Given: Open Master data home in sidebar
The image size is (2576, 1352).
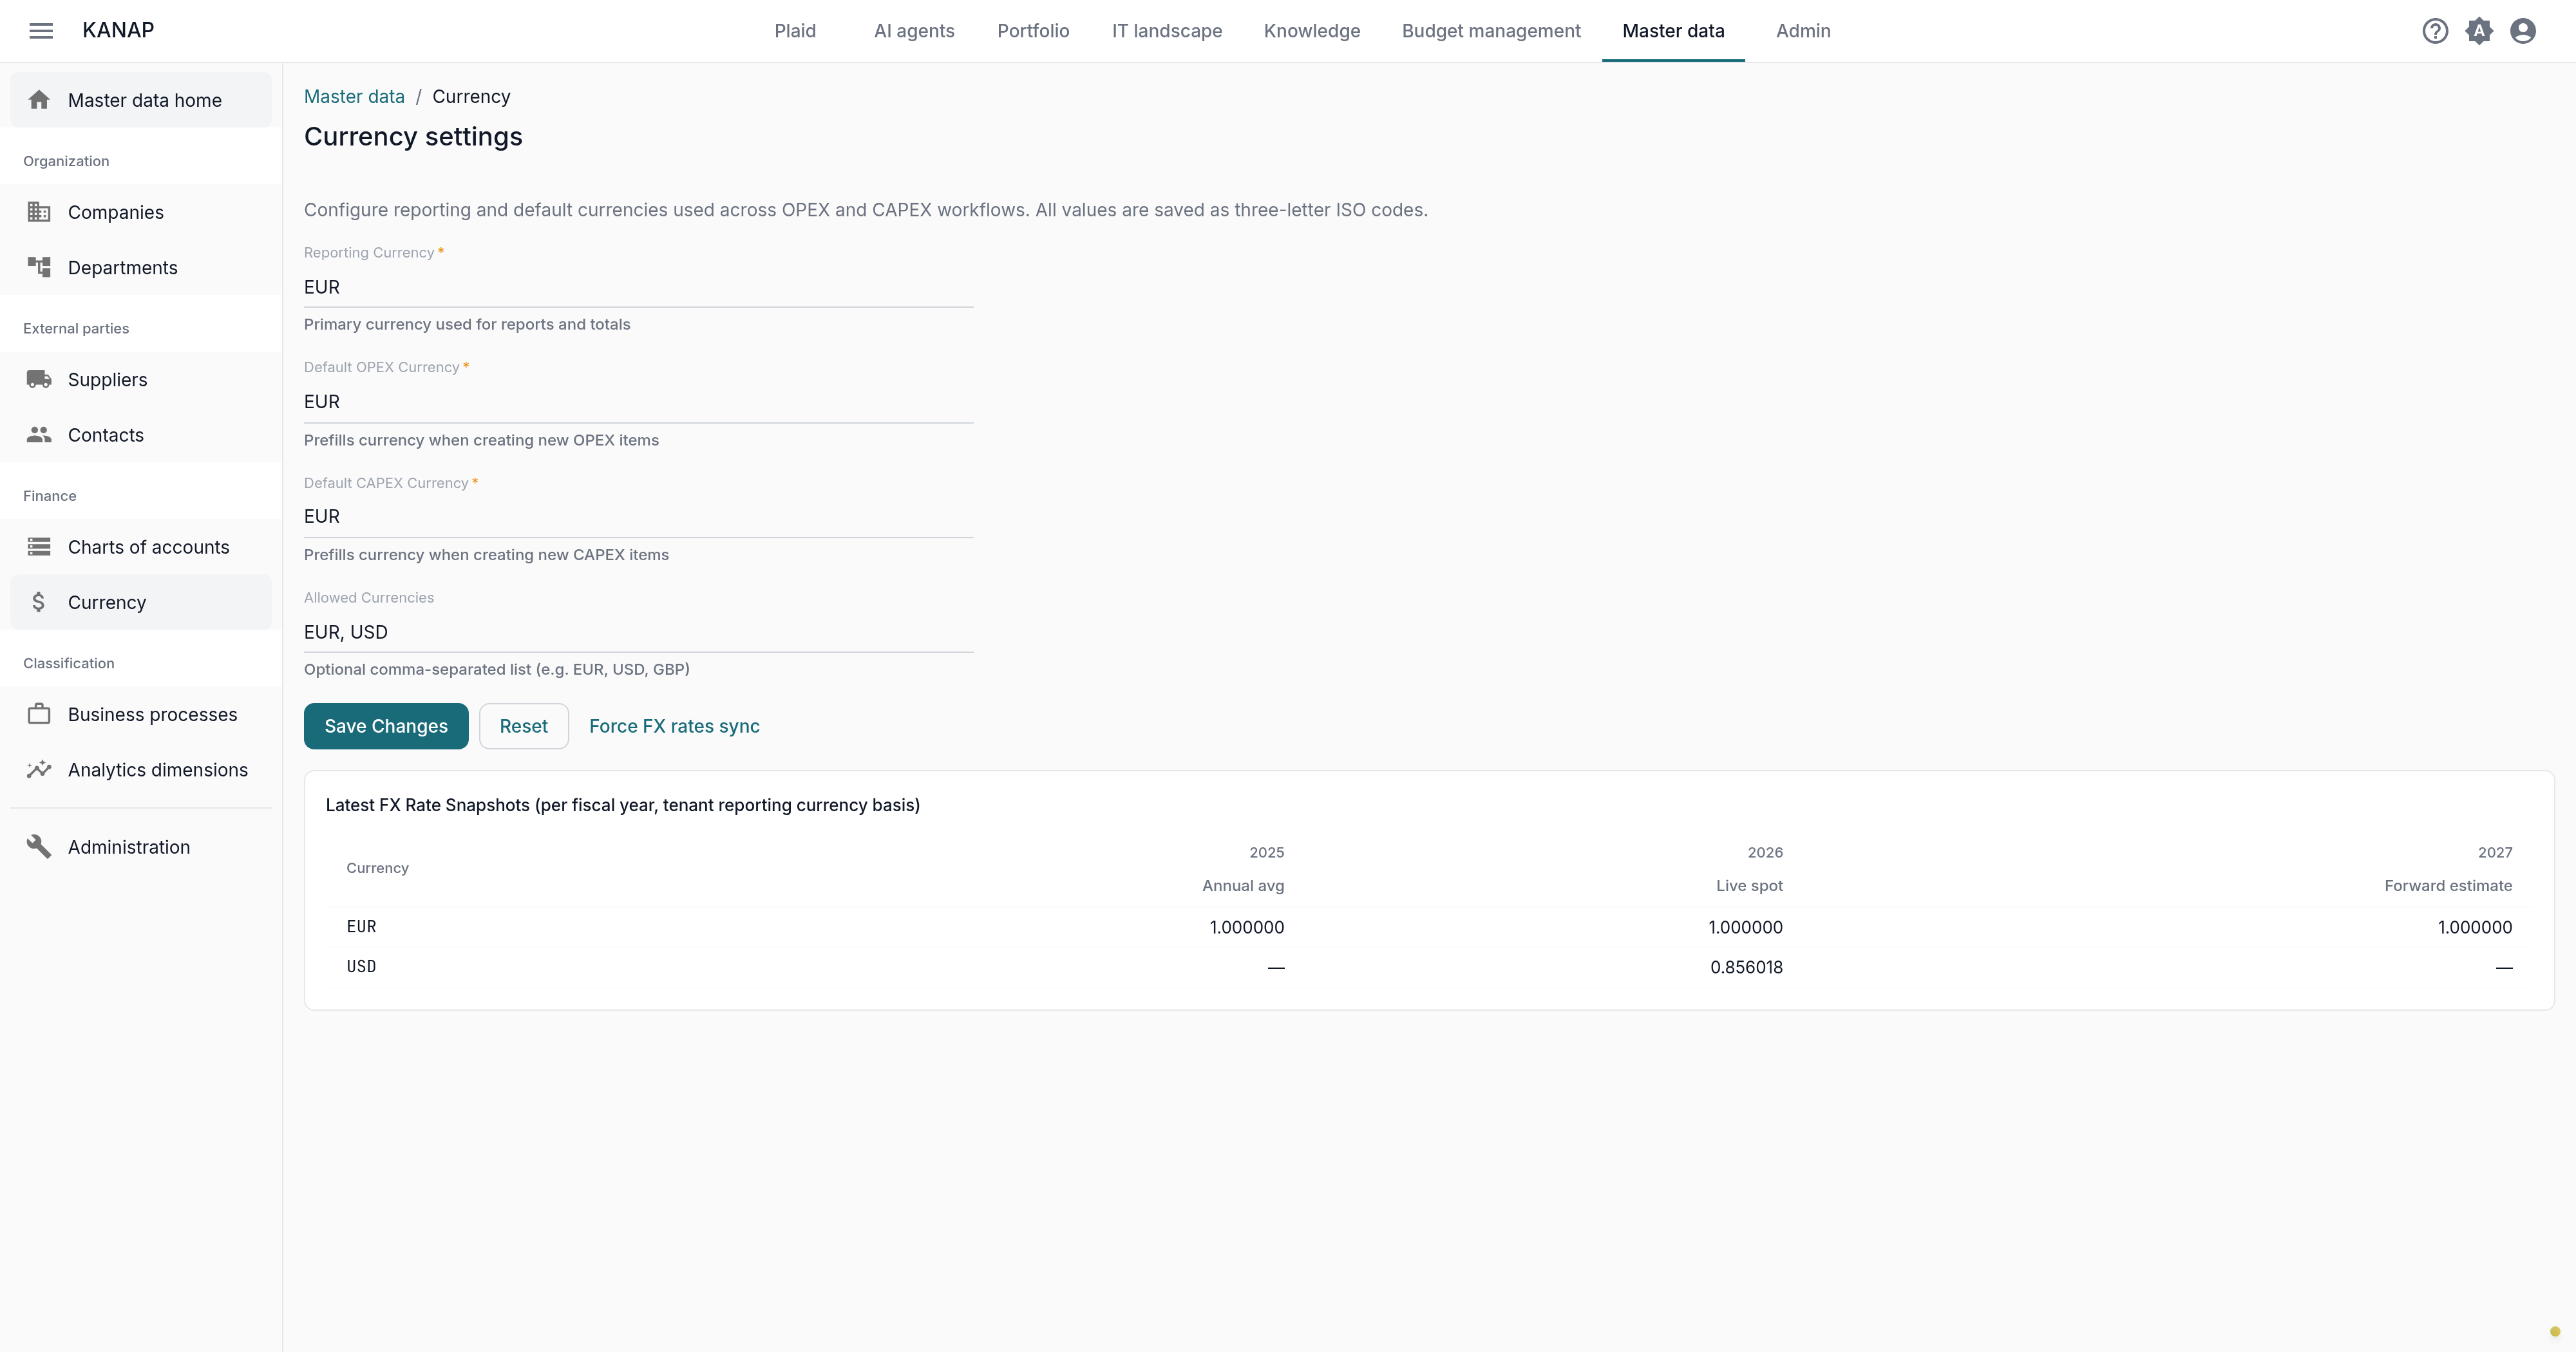Looking at the screenshot, I should (x=141, y=100).
